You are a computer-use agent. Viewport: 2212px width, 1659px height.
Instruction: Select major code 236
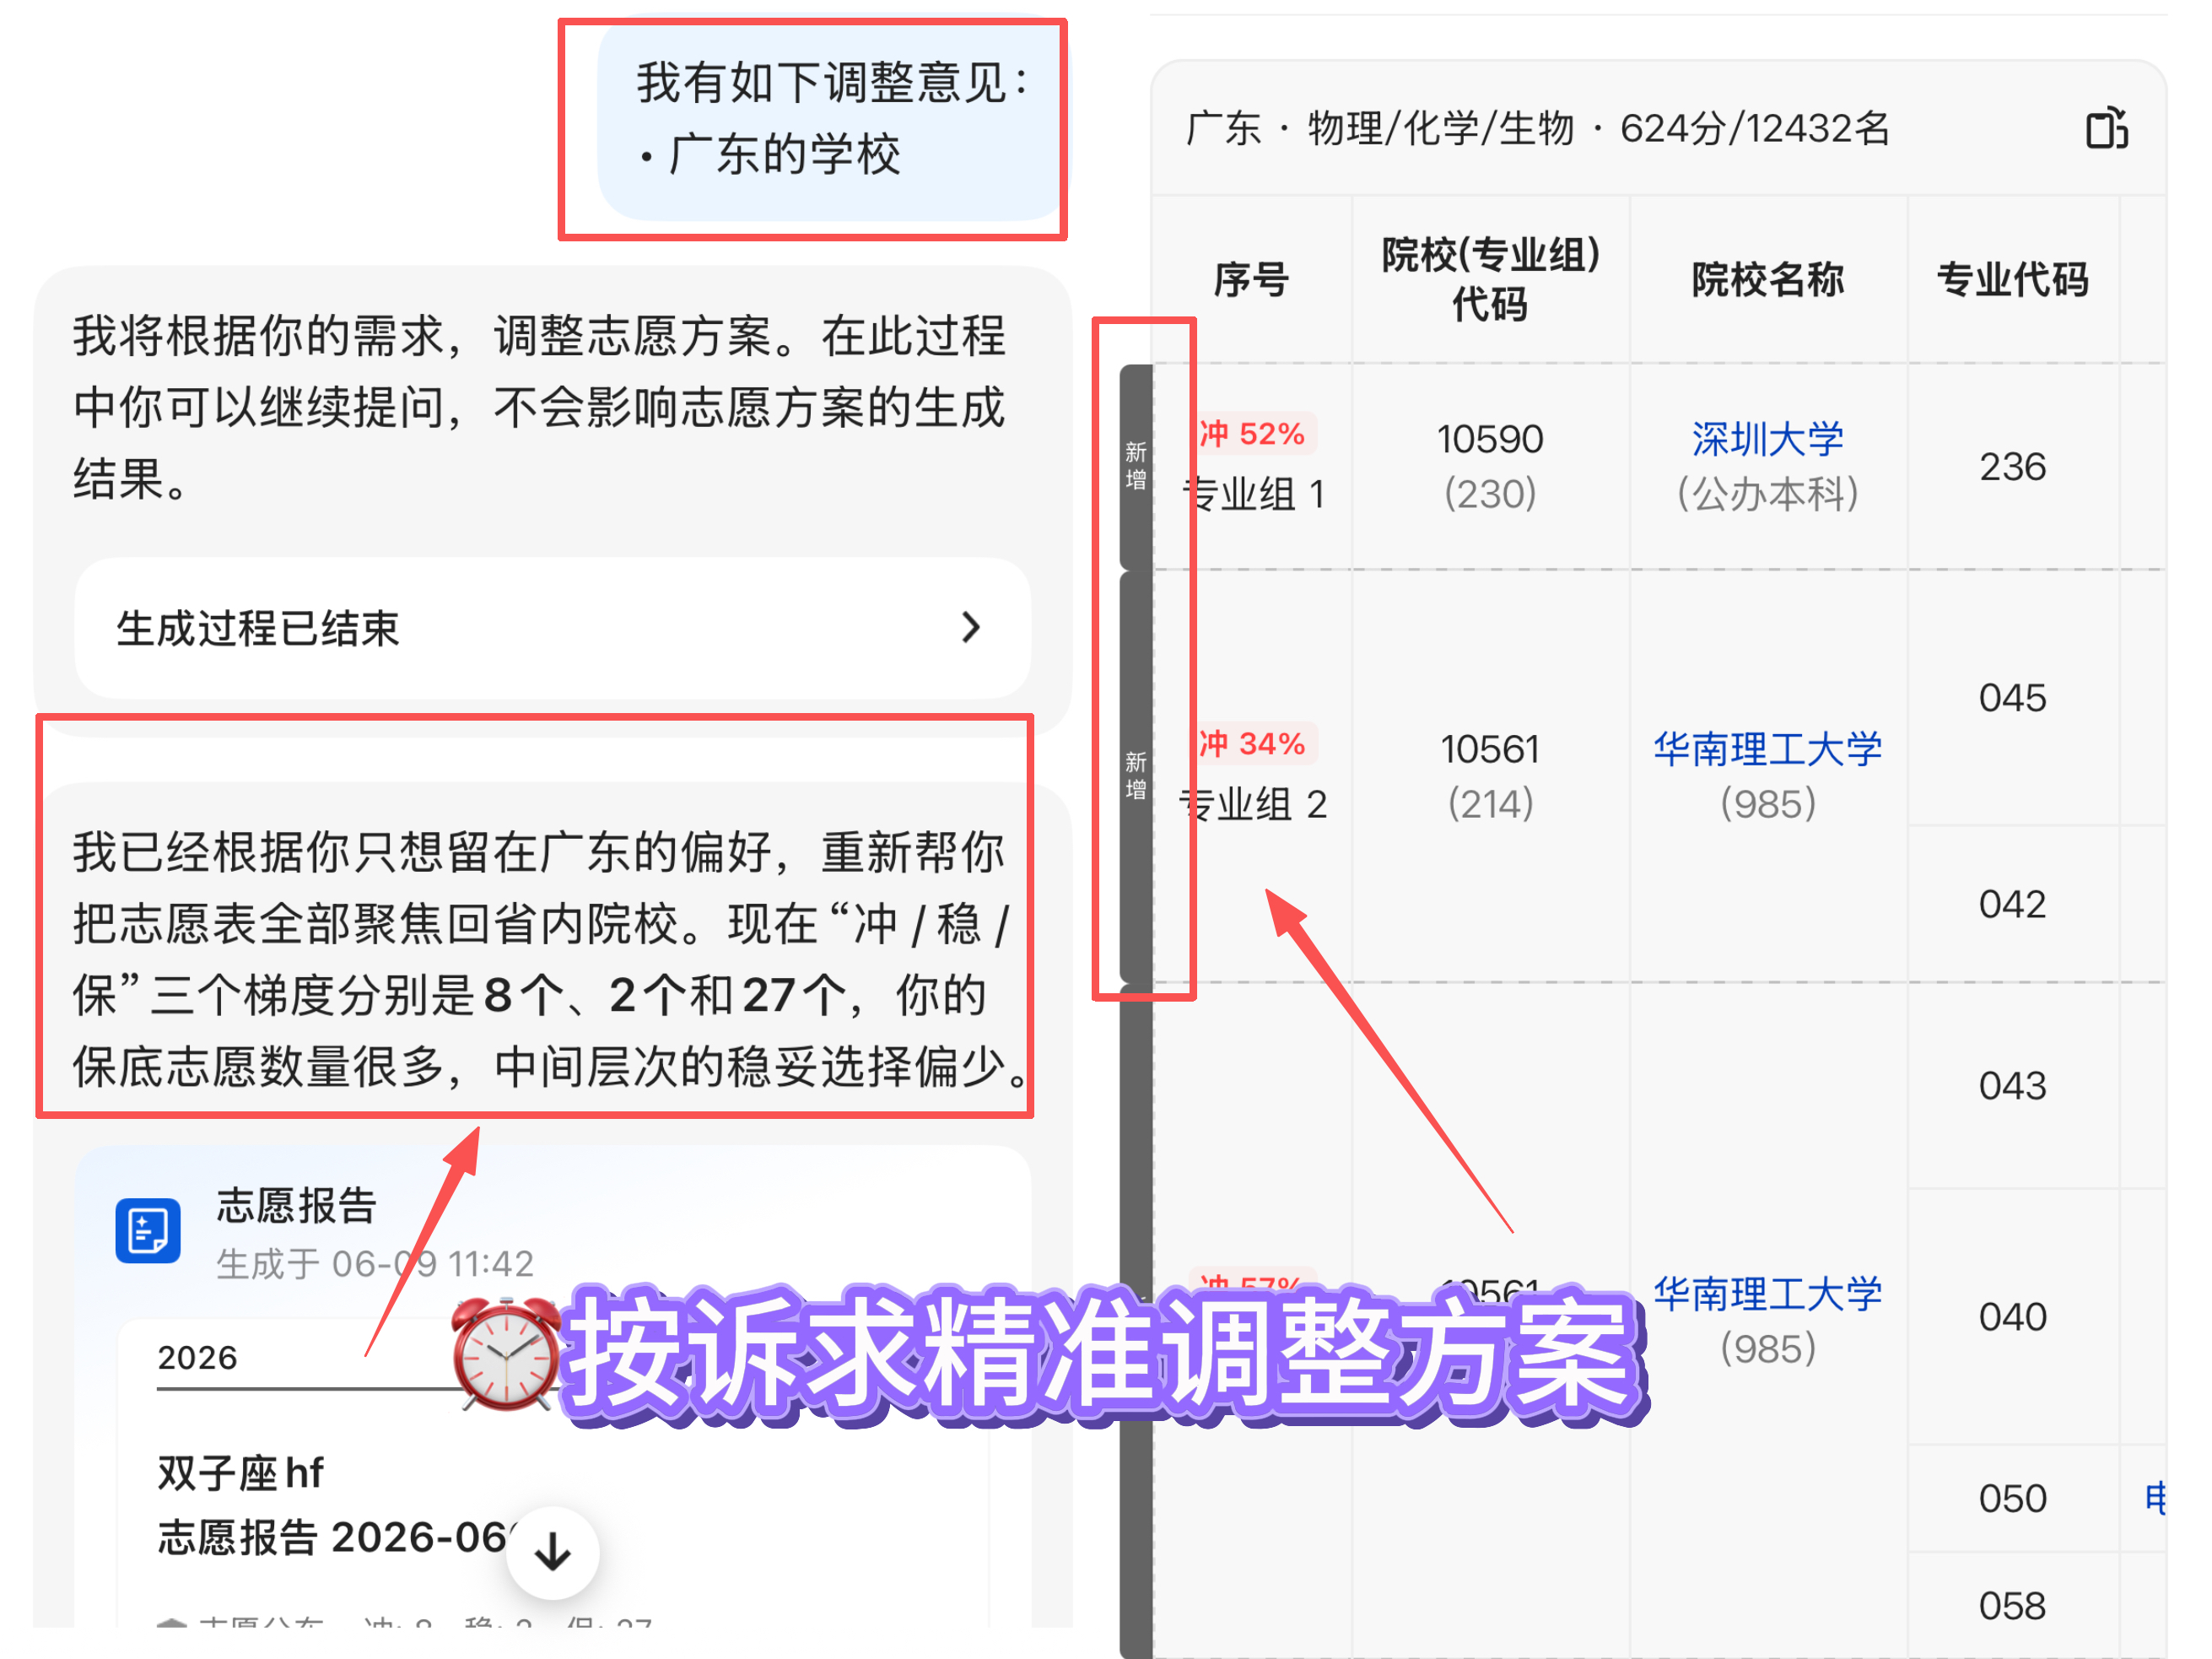tap(2012, 467)
